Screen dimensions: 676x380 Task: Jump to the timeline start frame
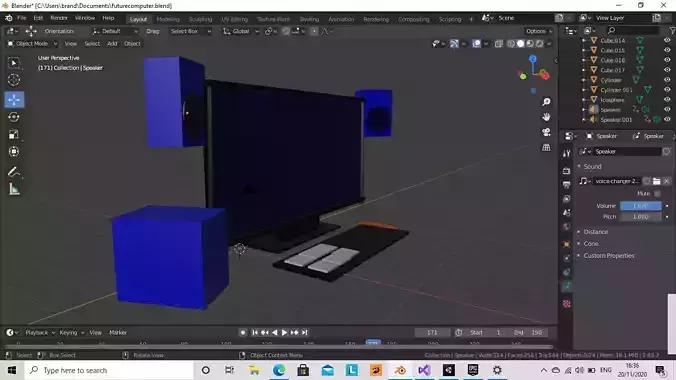tap(255, 333)
